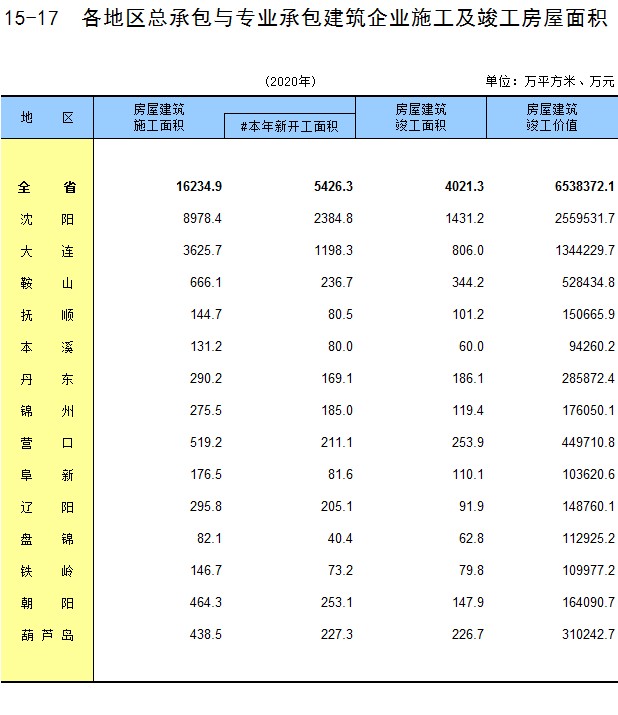Image resolution: width=618 pixels, height=715 pixels.
Task: Select the 本溪 value 131.2
Action: [206, 347]
